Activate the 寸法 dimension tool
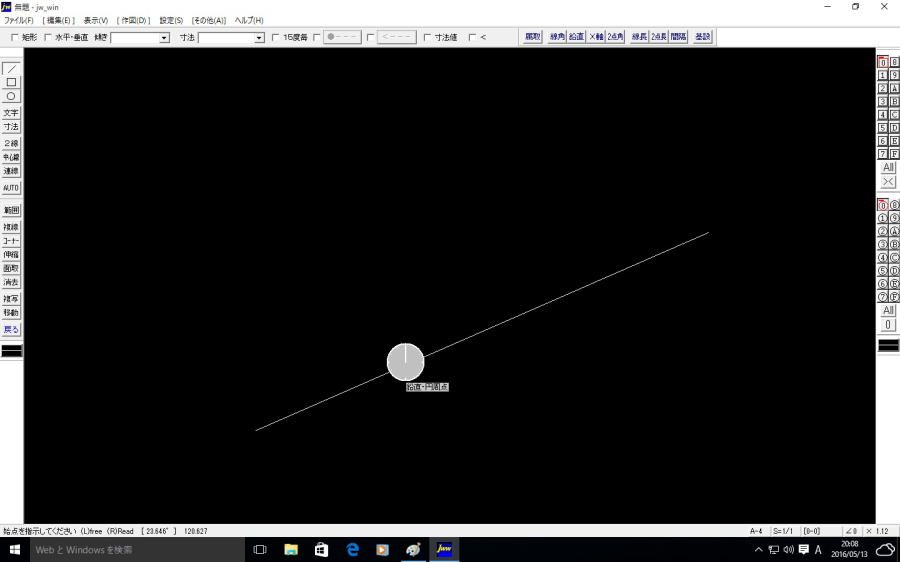 pos(11,127)
